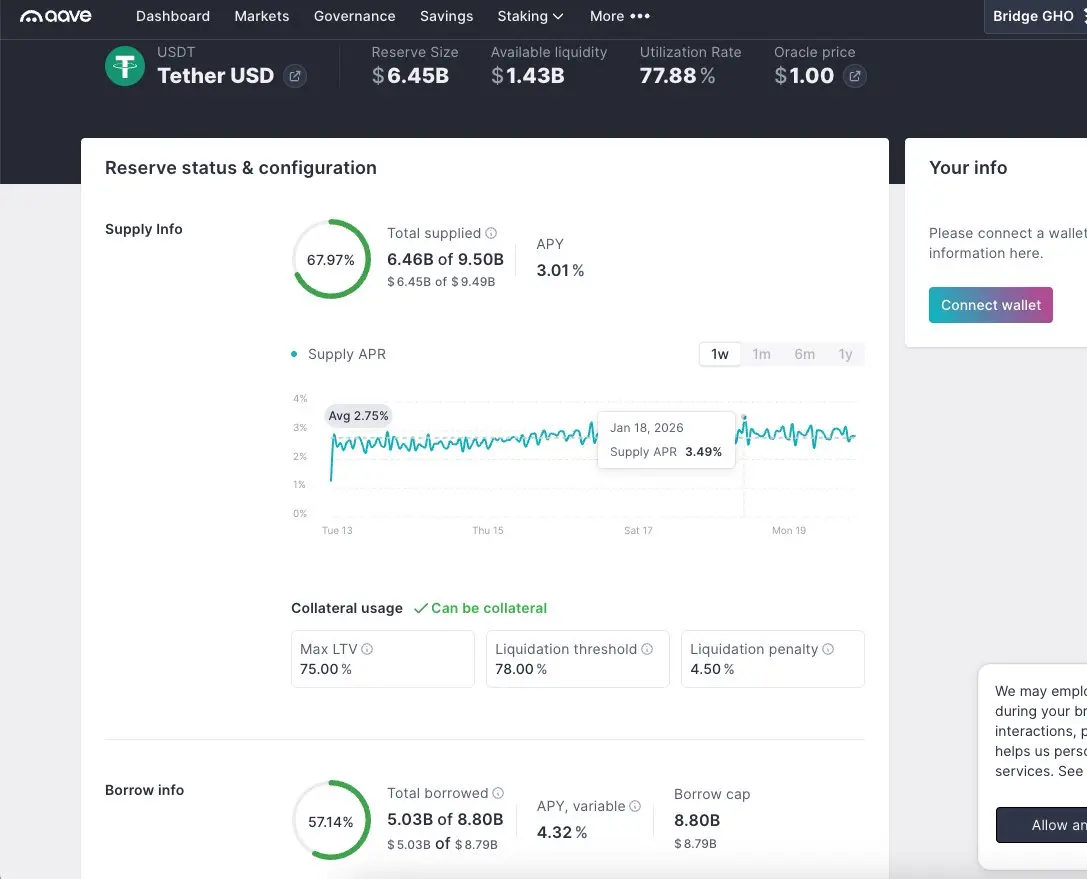Select the 1m chart range
1087x879 pixels.
click(761, 354)
